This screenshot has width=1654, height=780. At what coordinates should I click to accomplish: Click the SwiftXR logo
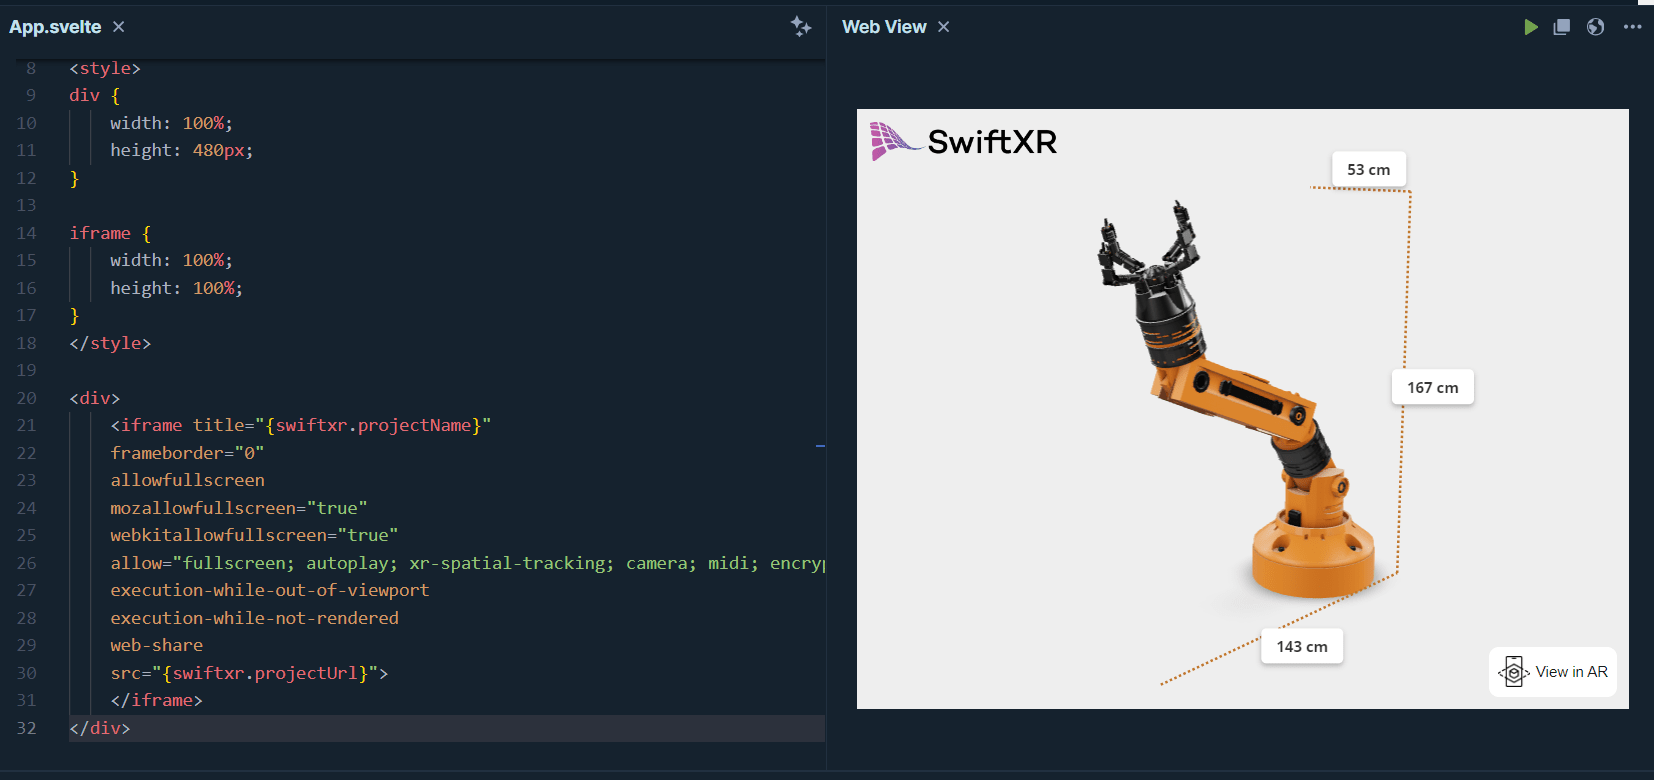(964, 142)
